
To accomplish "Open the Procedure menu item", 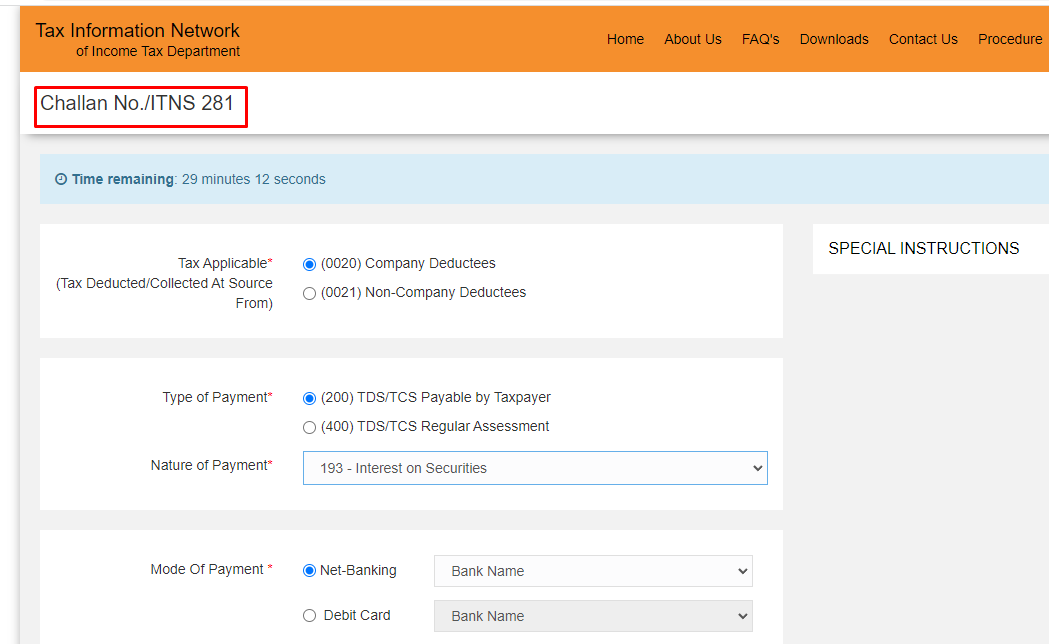I will (1010, 39).
